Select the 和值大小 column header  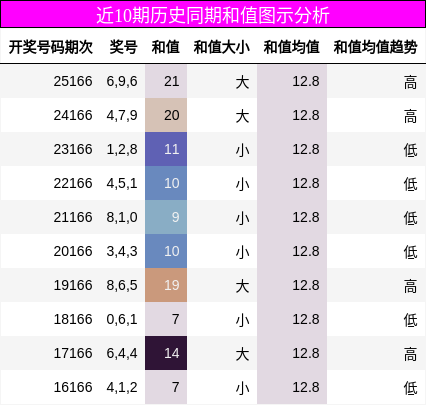[222, 47]
